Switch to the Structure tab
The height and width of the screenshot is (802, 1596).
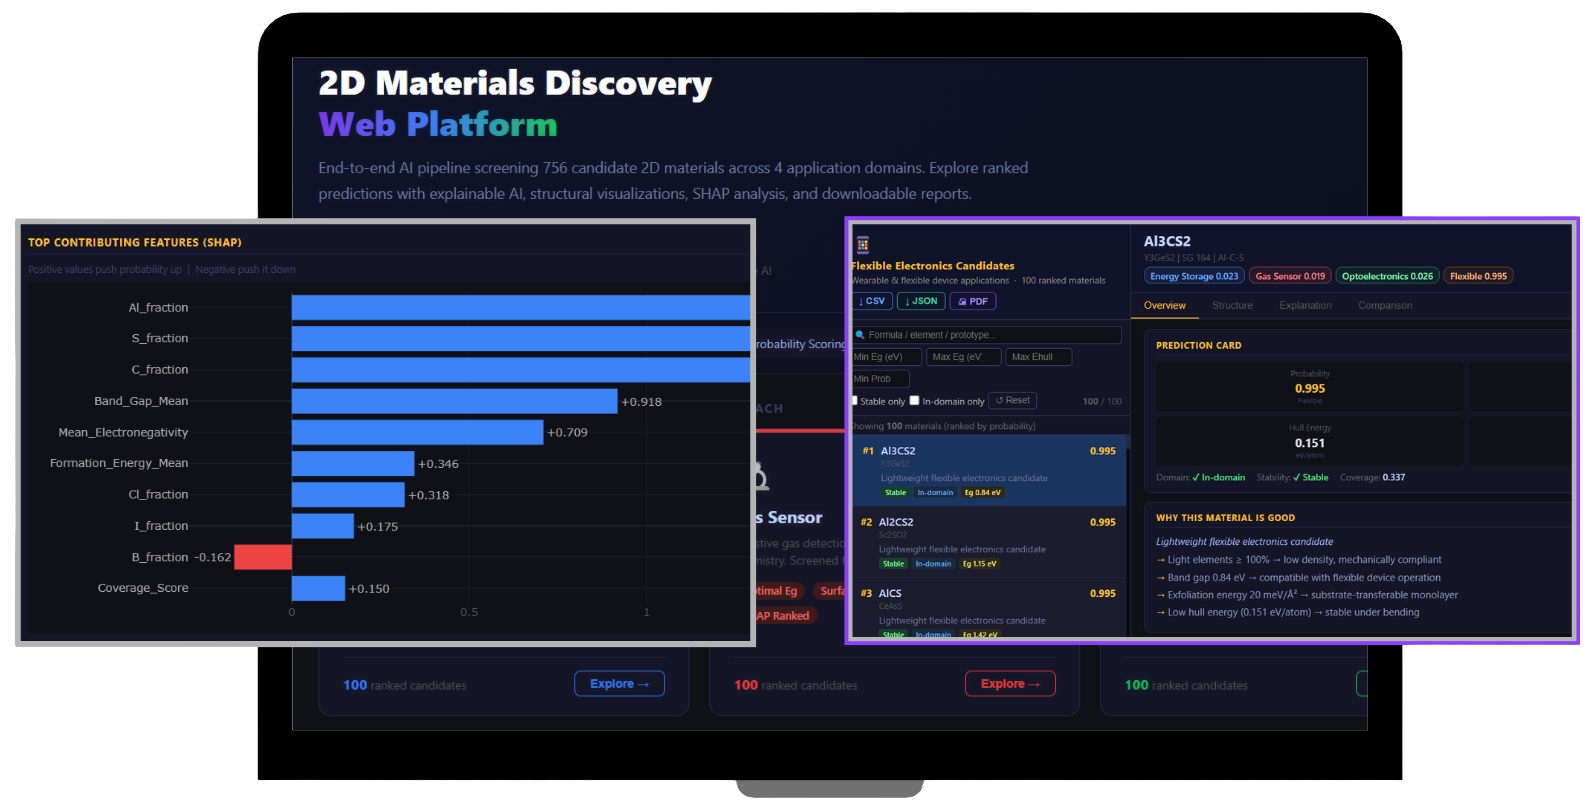(1232, 306)
